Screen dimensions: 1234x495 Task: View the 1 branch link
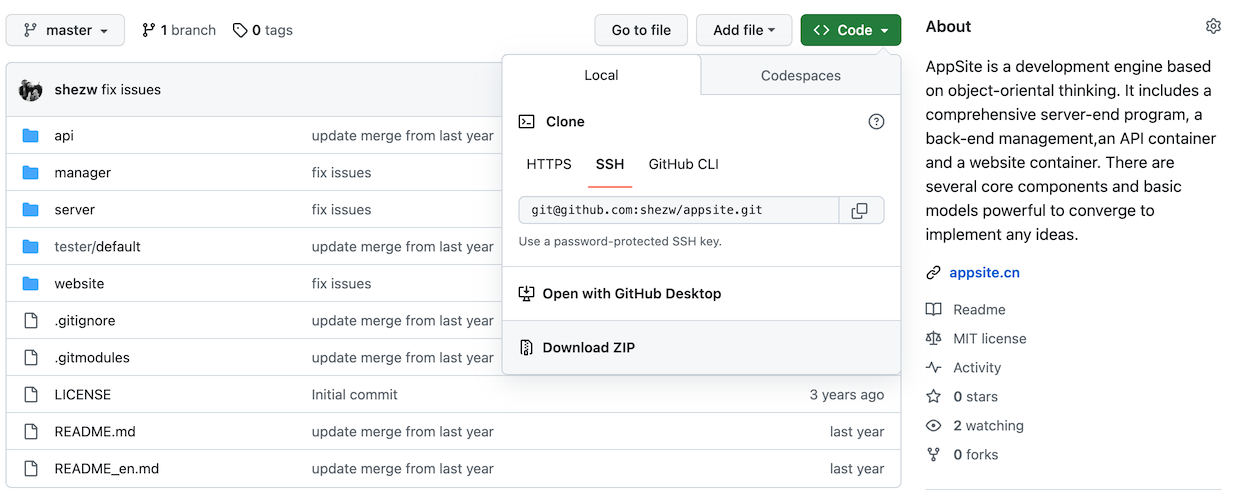pos(179,30)
